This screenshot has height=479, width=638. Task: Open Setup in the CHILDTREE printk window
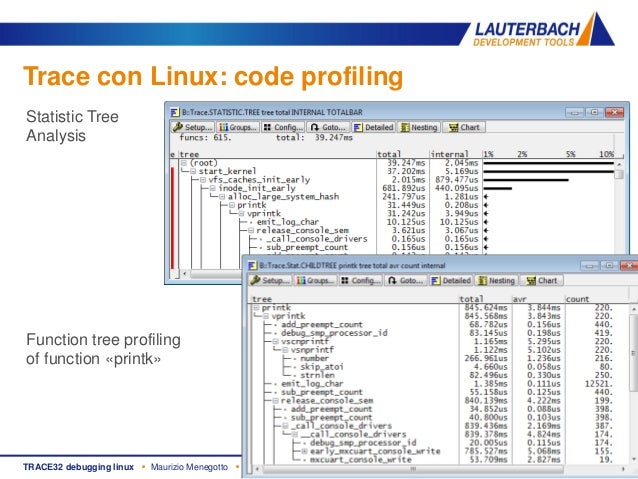(270, 280)
